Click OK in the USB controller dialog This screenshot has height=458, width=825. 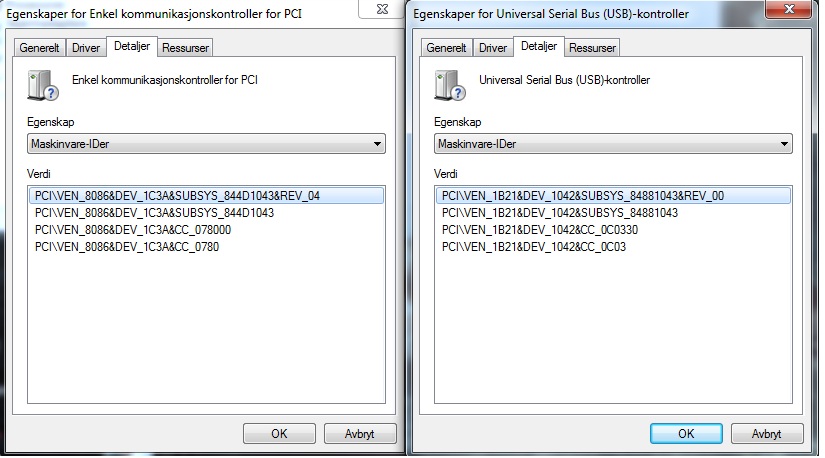pyautogui.click(x=686, y=434)
